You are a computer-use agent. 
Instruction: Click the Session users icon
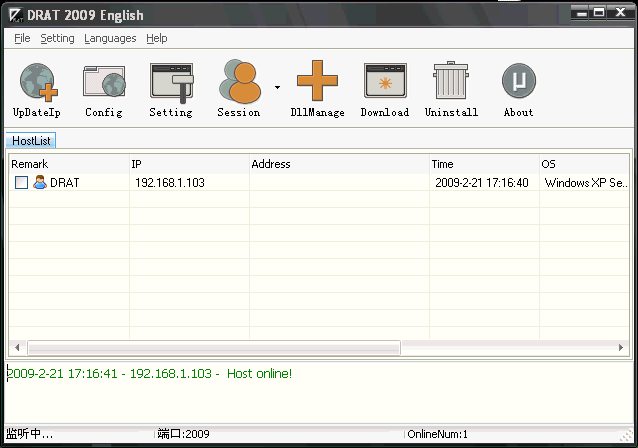(x=239, y=82)
